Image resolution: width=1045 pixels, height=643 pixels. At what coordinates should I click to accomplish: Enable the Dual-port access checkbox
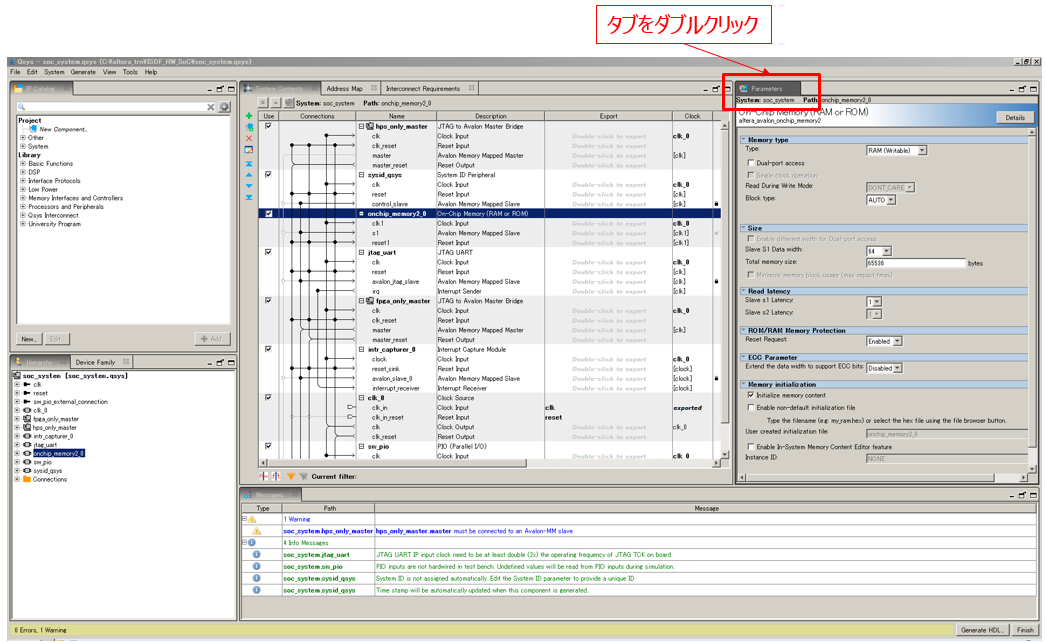(751, 163)
